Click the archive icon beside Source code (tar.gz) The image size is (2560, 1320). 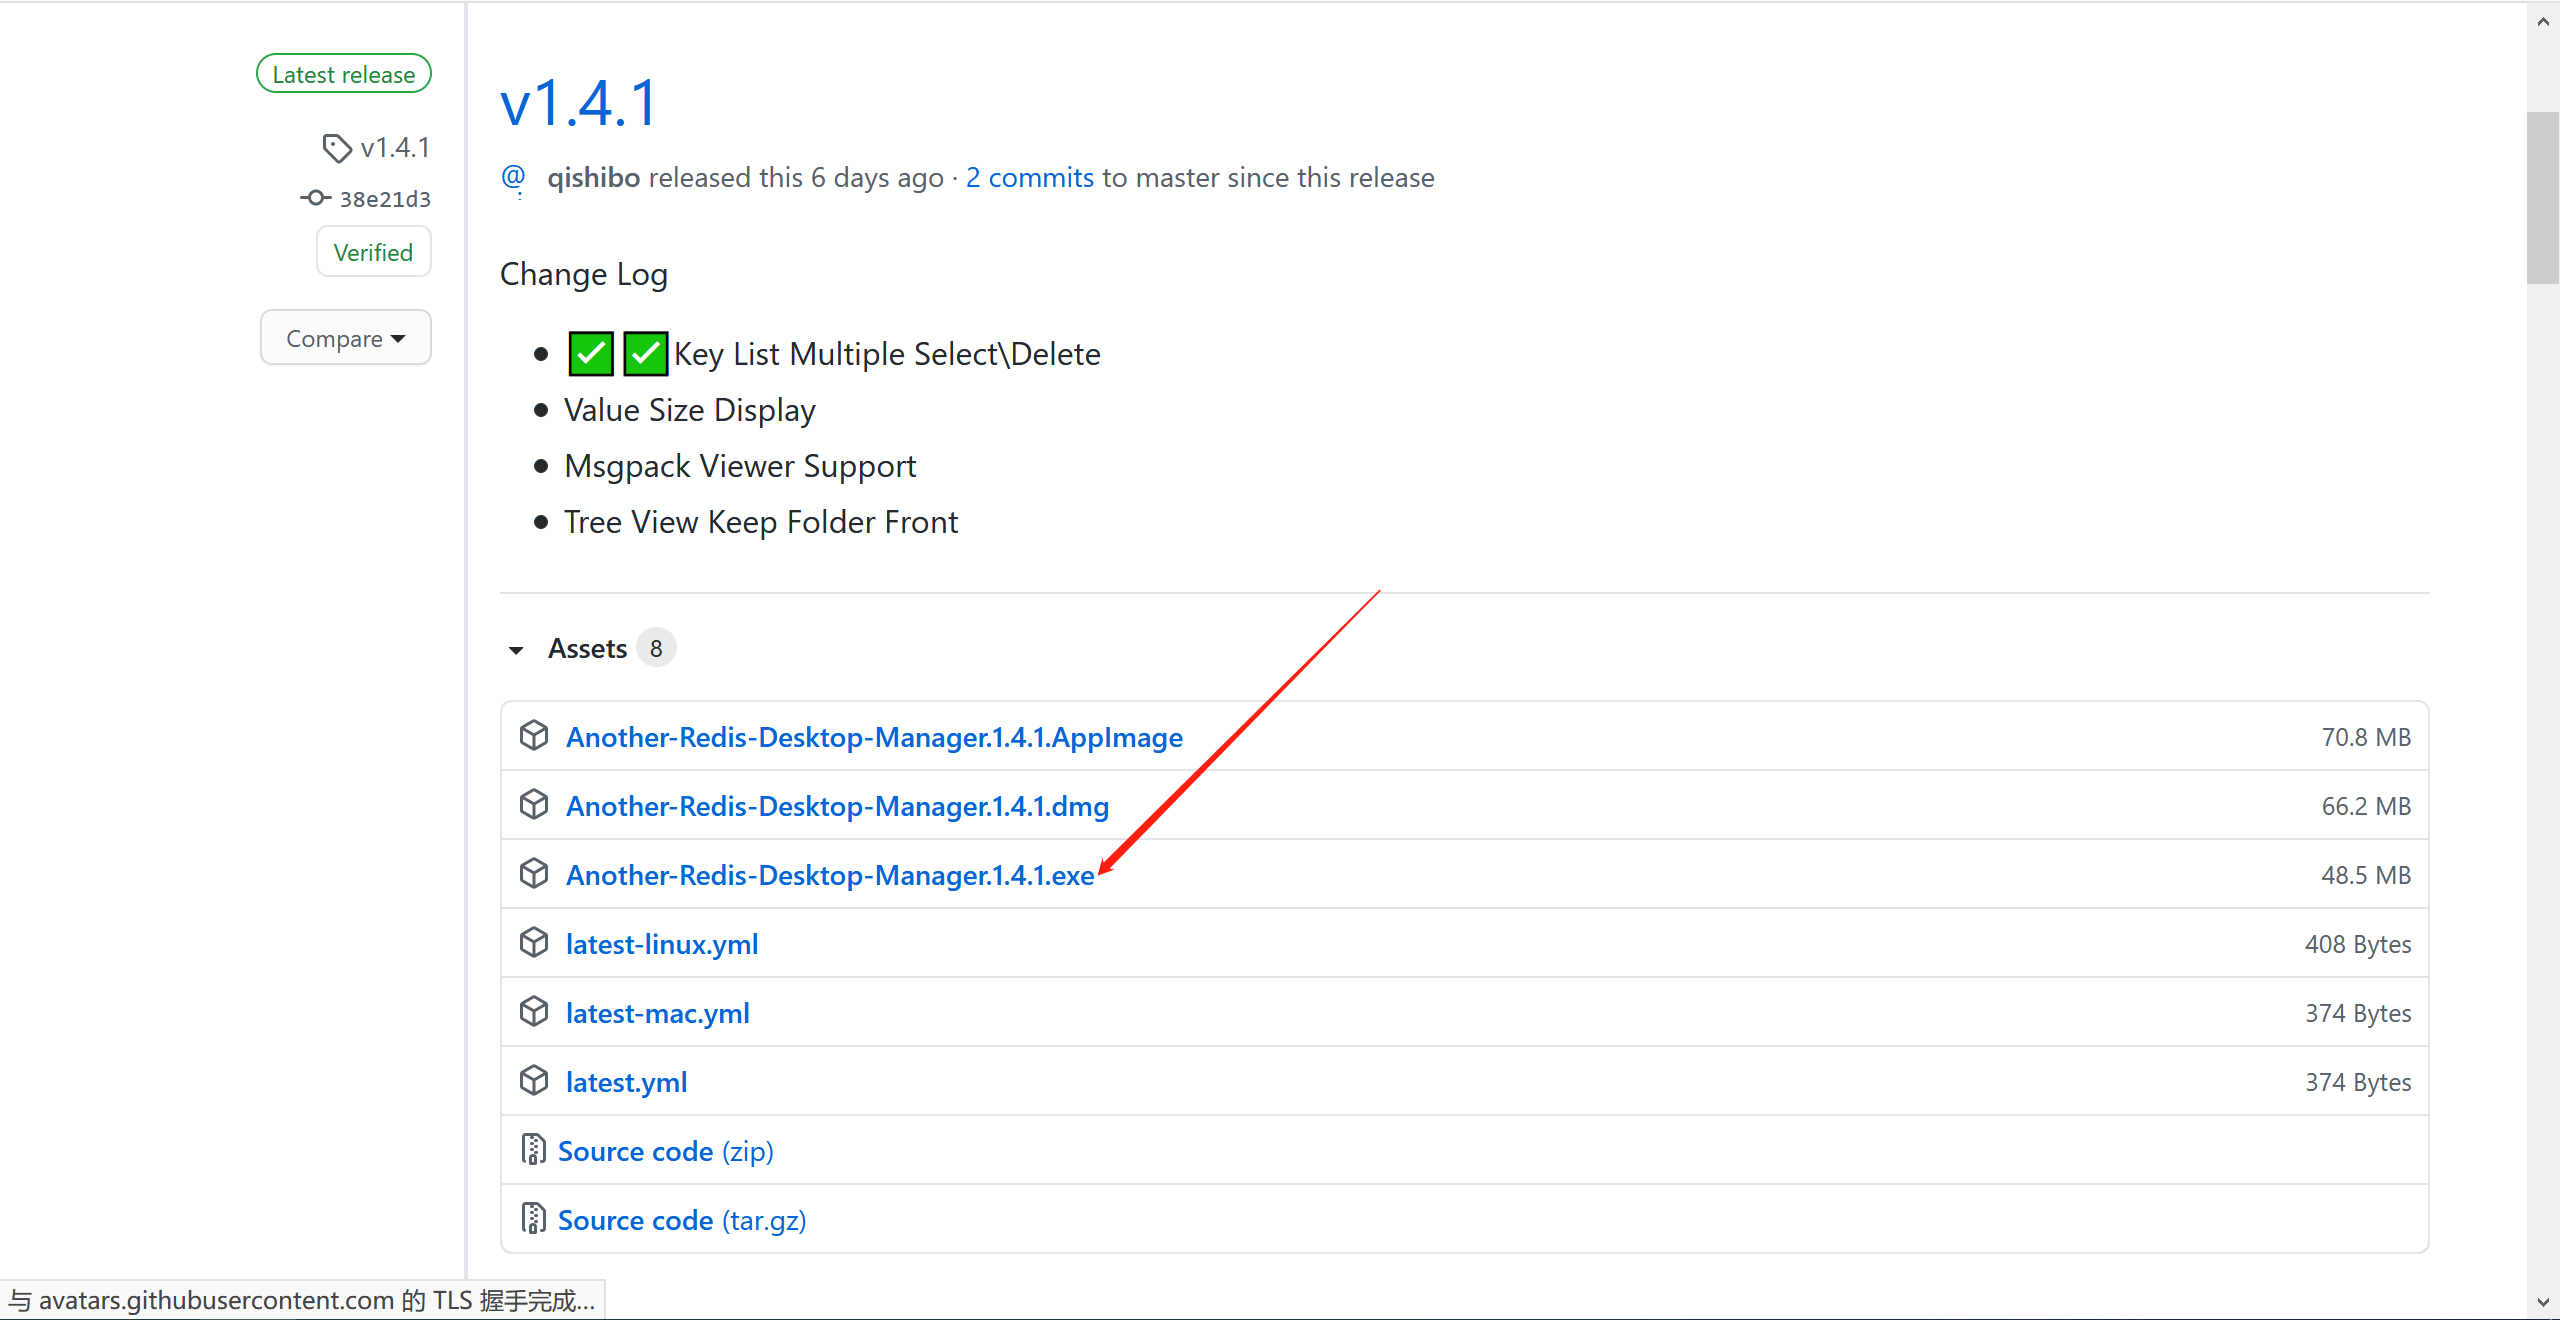(x=533, y=1219)
